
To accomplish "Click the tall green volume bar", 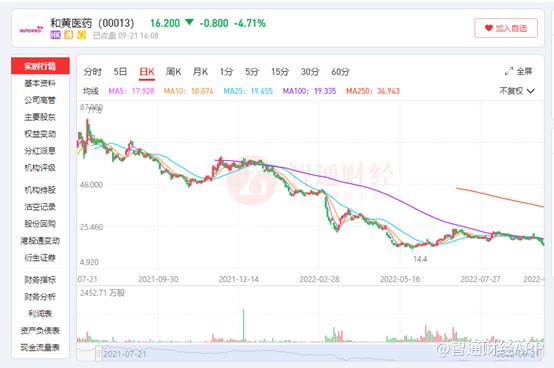I will pos(243,325).
